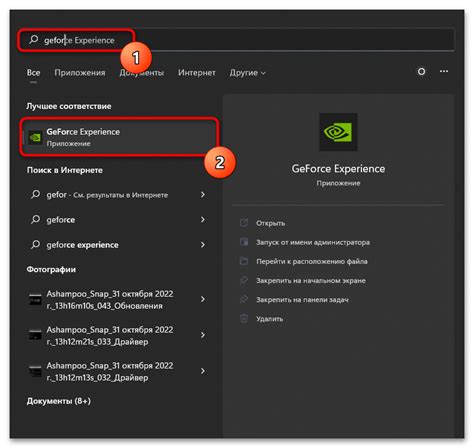
Task: Click thumbnail of 13h12m21s_033_Драйвер photo
Action: pyautogui.click(x=35, y=335)
